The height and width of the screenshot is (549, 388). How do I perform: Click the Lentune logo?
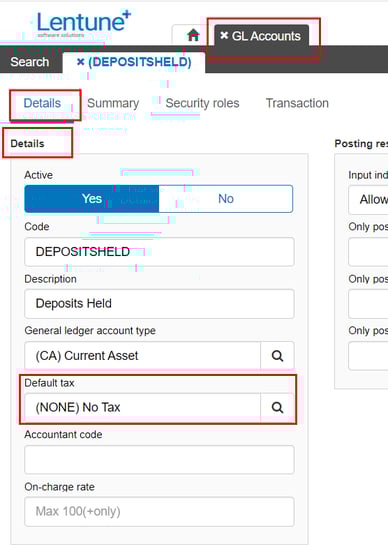click(84, 23)
